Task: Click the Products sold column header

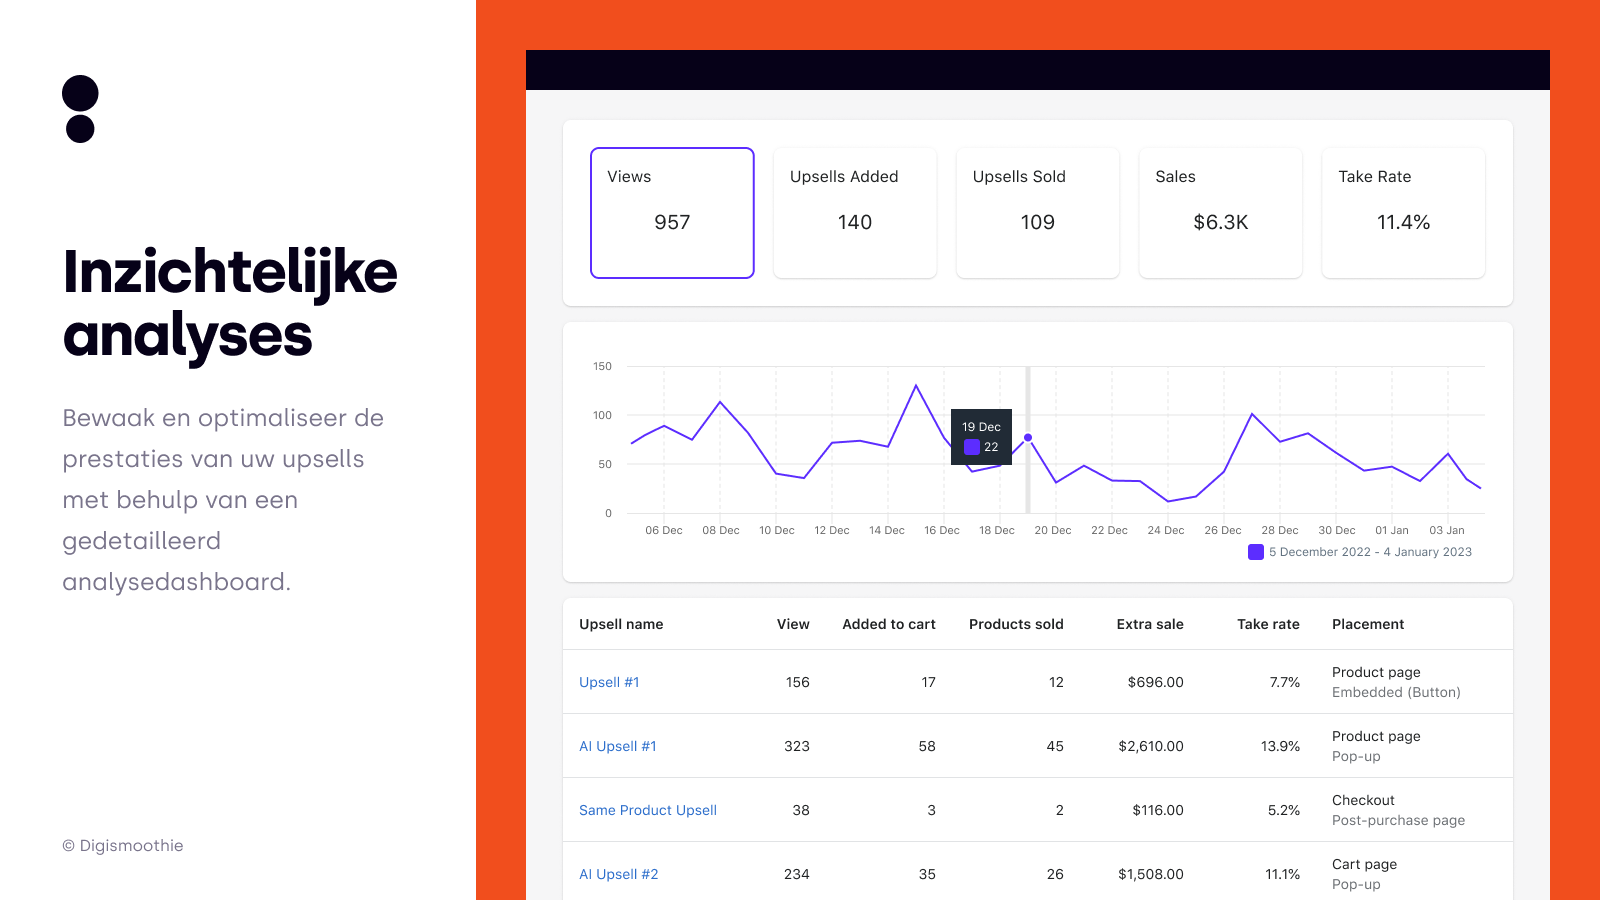Action: pos(1016,624)
